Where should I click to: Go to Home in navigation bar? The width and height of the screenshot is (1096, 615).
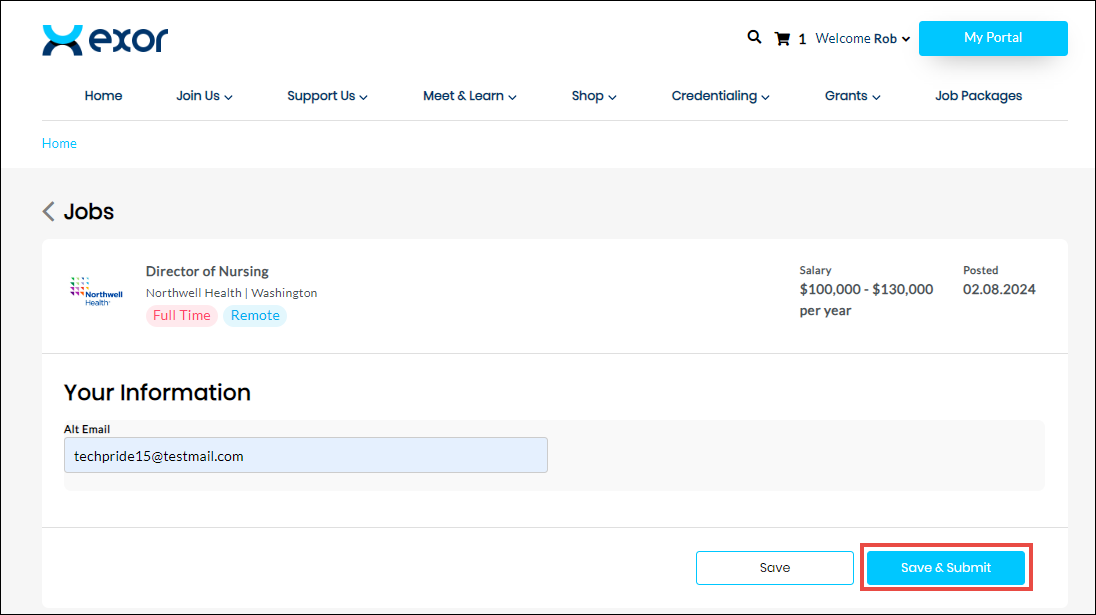pos(103,96)
